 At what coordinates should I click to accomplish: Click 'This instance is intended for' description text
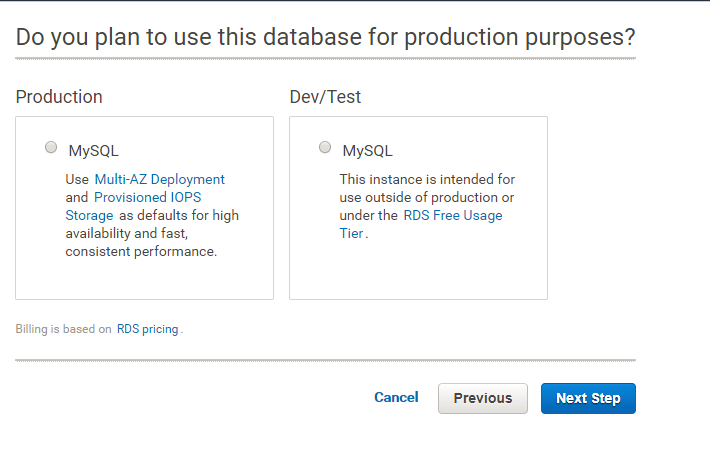pos(427,180)
